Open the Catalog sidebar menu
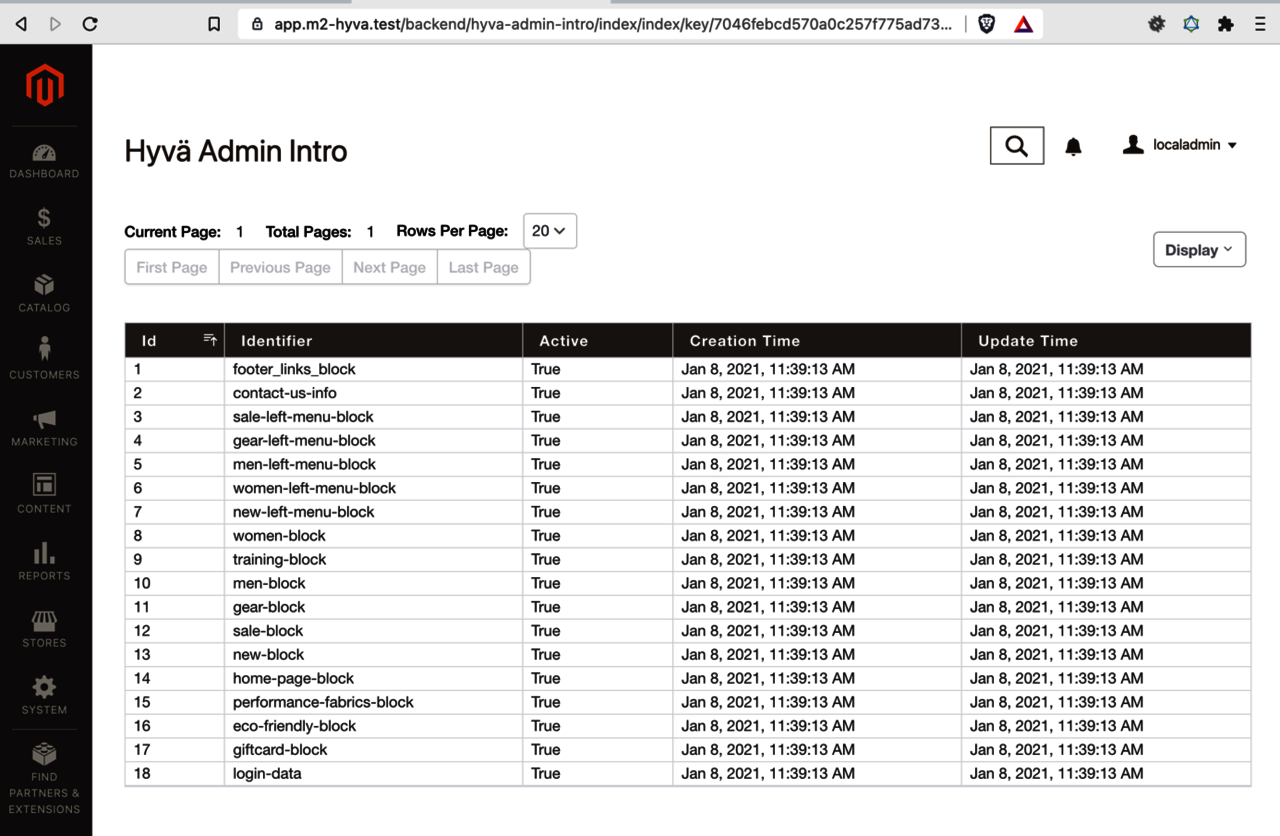The image size is (1280, 836). (x=44, y=294)
